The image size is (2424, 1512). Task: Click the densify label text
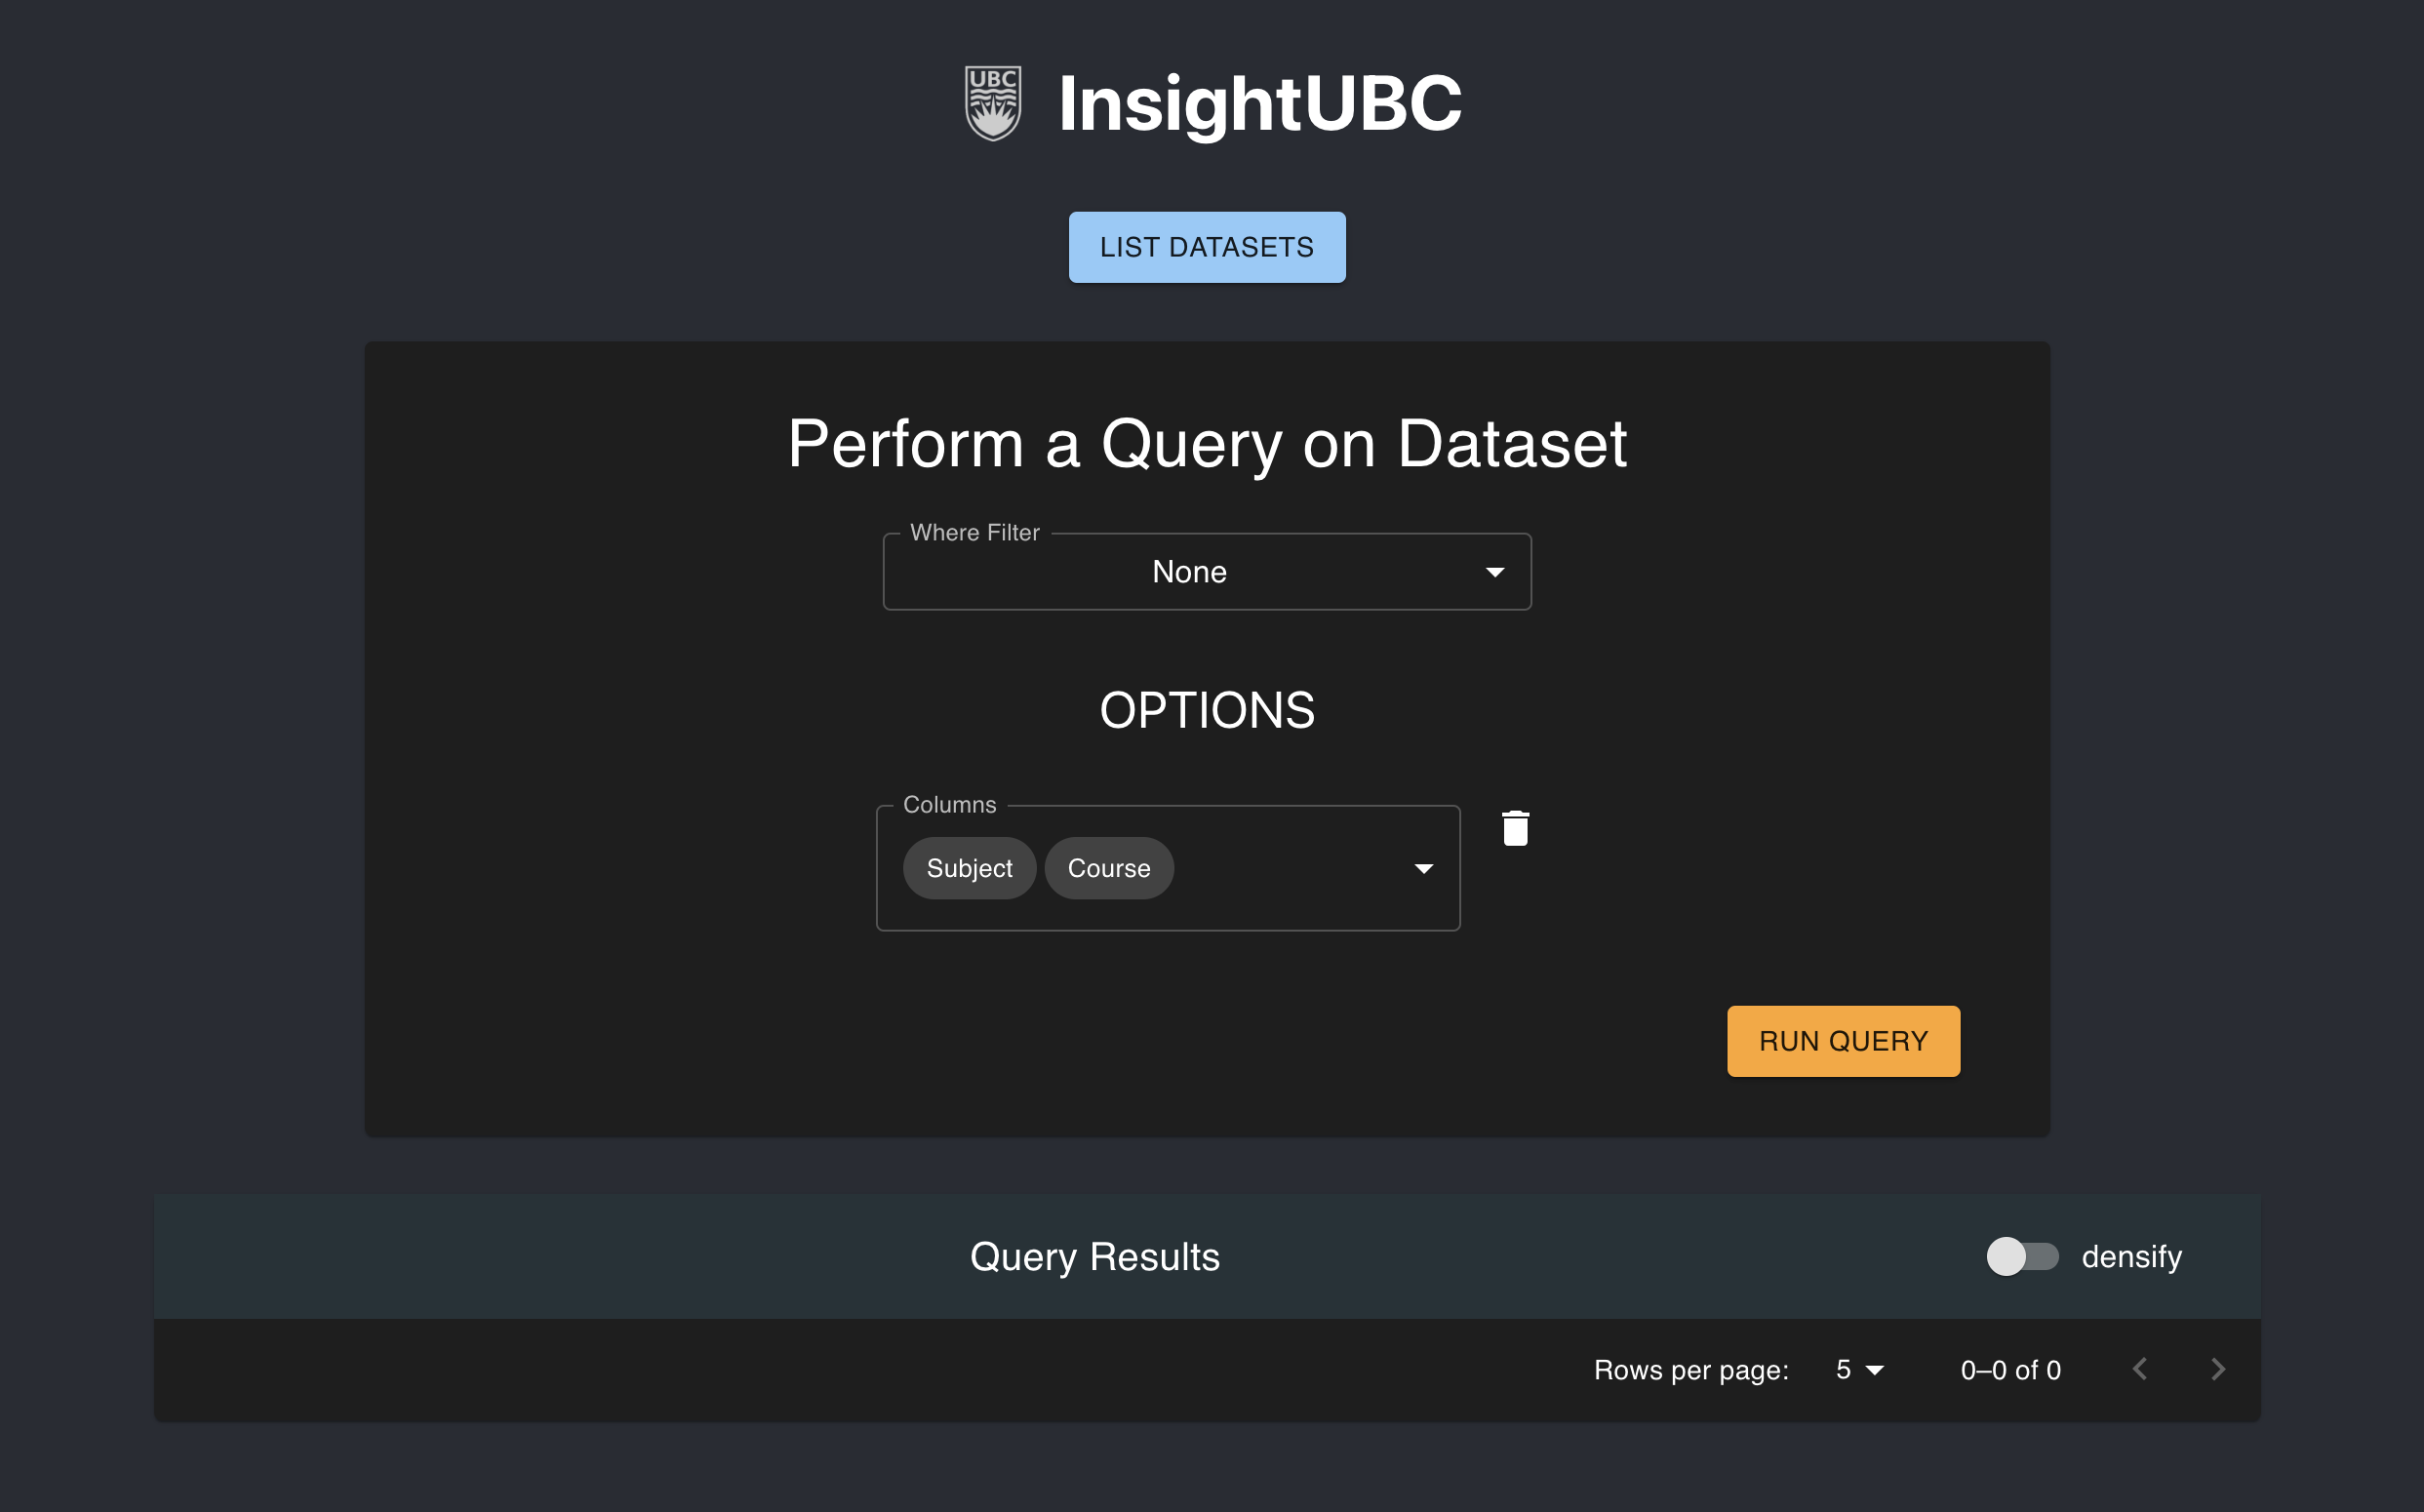(x=2131, y=1257)
